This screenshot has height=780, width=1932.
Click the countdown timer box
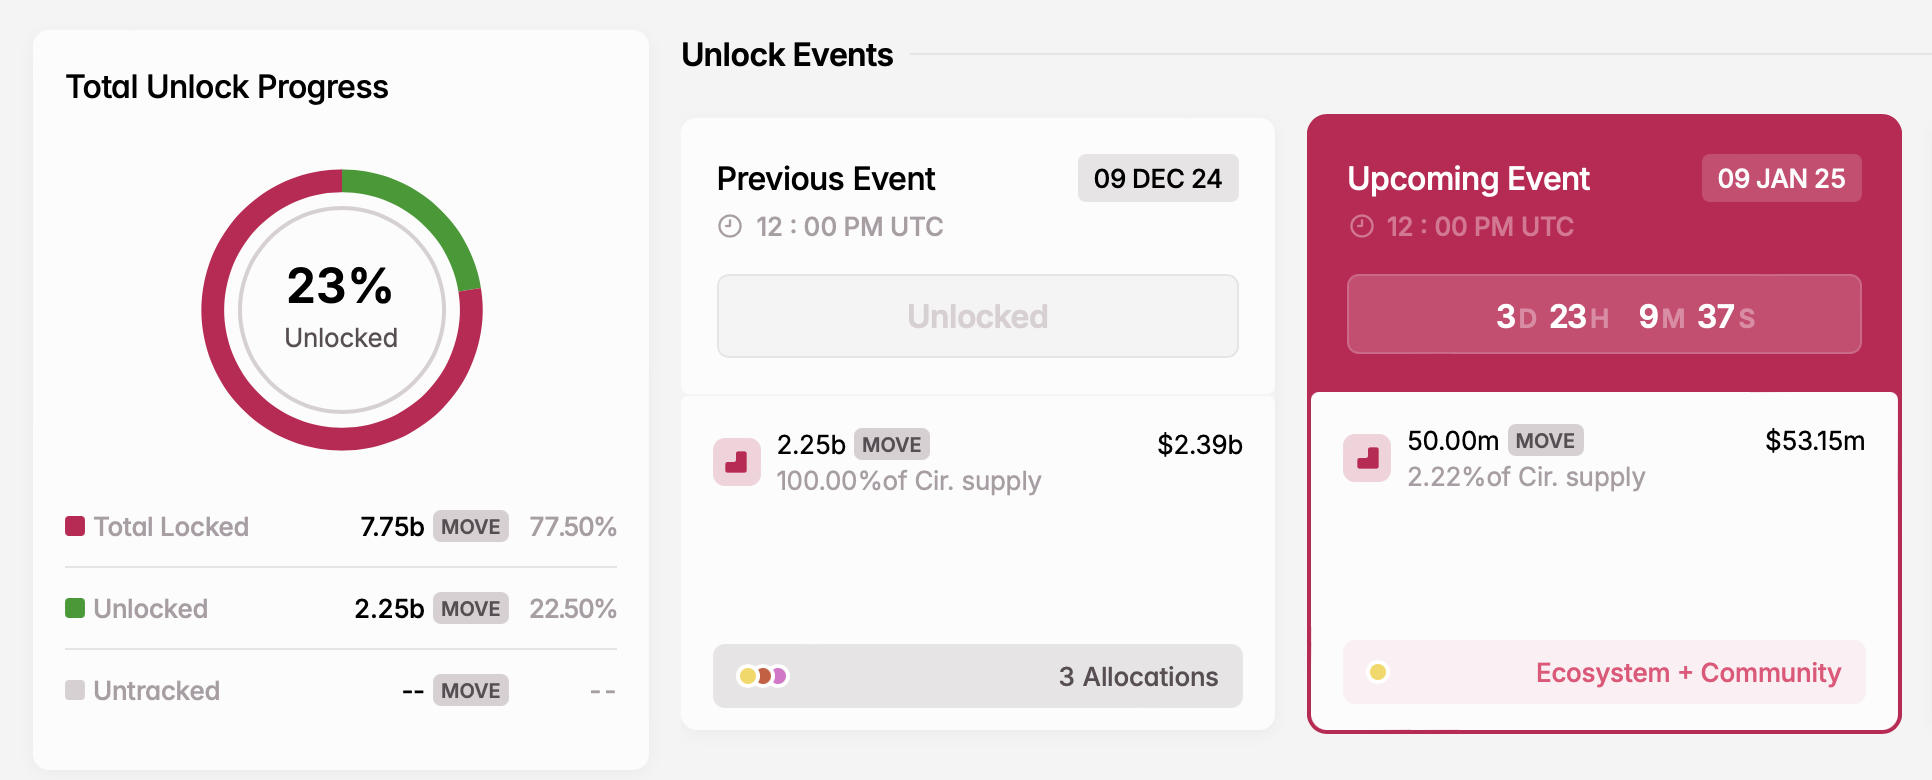pyautogui.click(x=1603, y=315)
